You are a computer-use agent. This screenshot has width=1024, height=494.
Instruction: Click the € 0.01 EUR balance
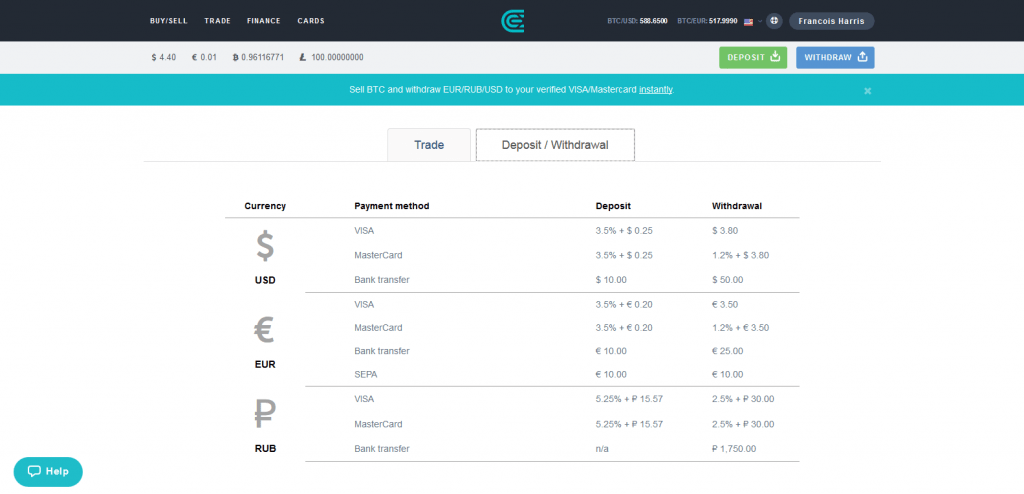(204, 58)
